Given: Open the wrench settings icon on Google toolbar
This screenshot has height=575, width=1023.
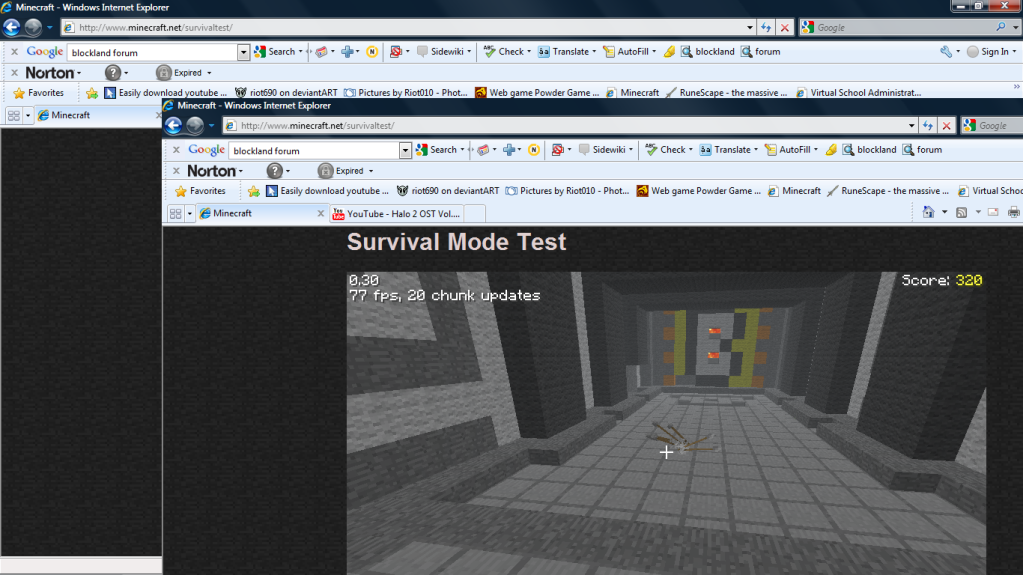Looking at the screenshot, I should (x=945, y=52).
